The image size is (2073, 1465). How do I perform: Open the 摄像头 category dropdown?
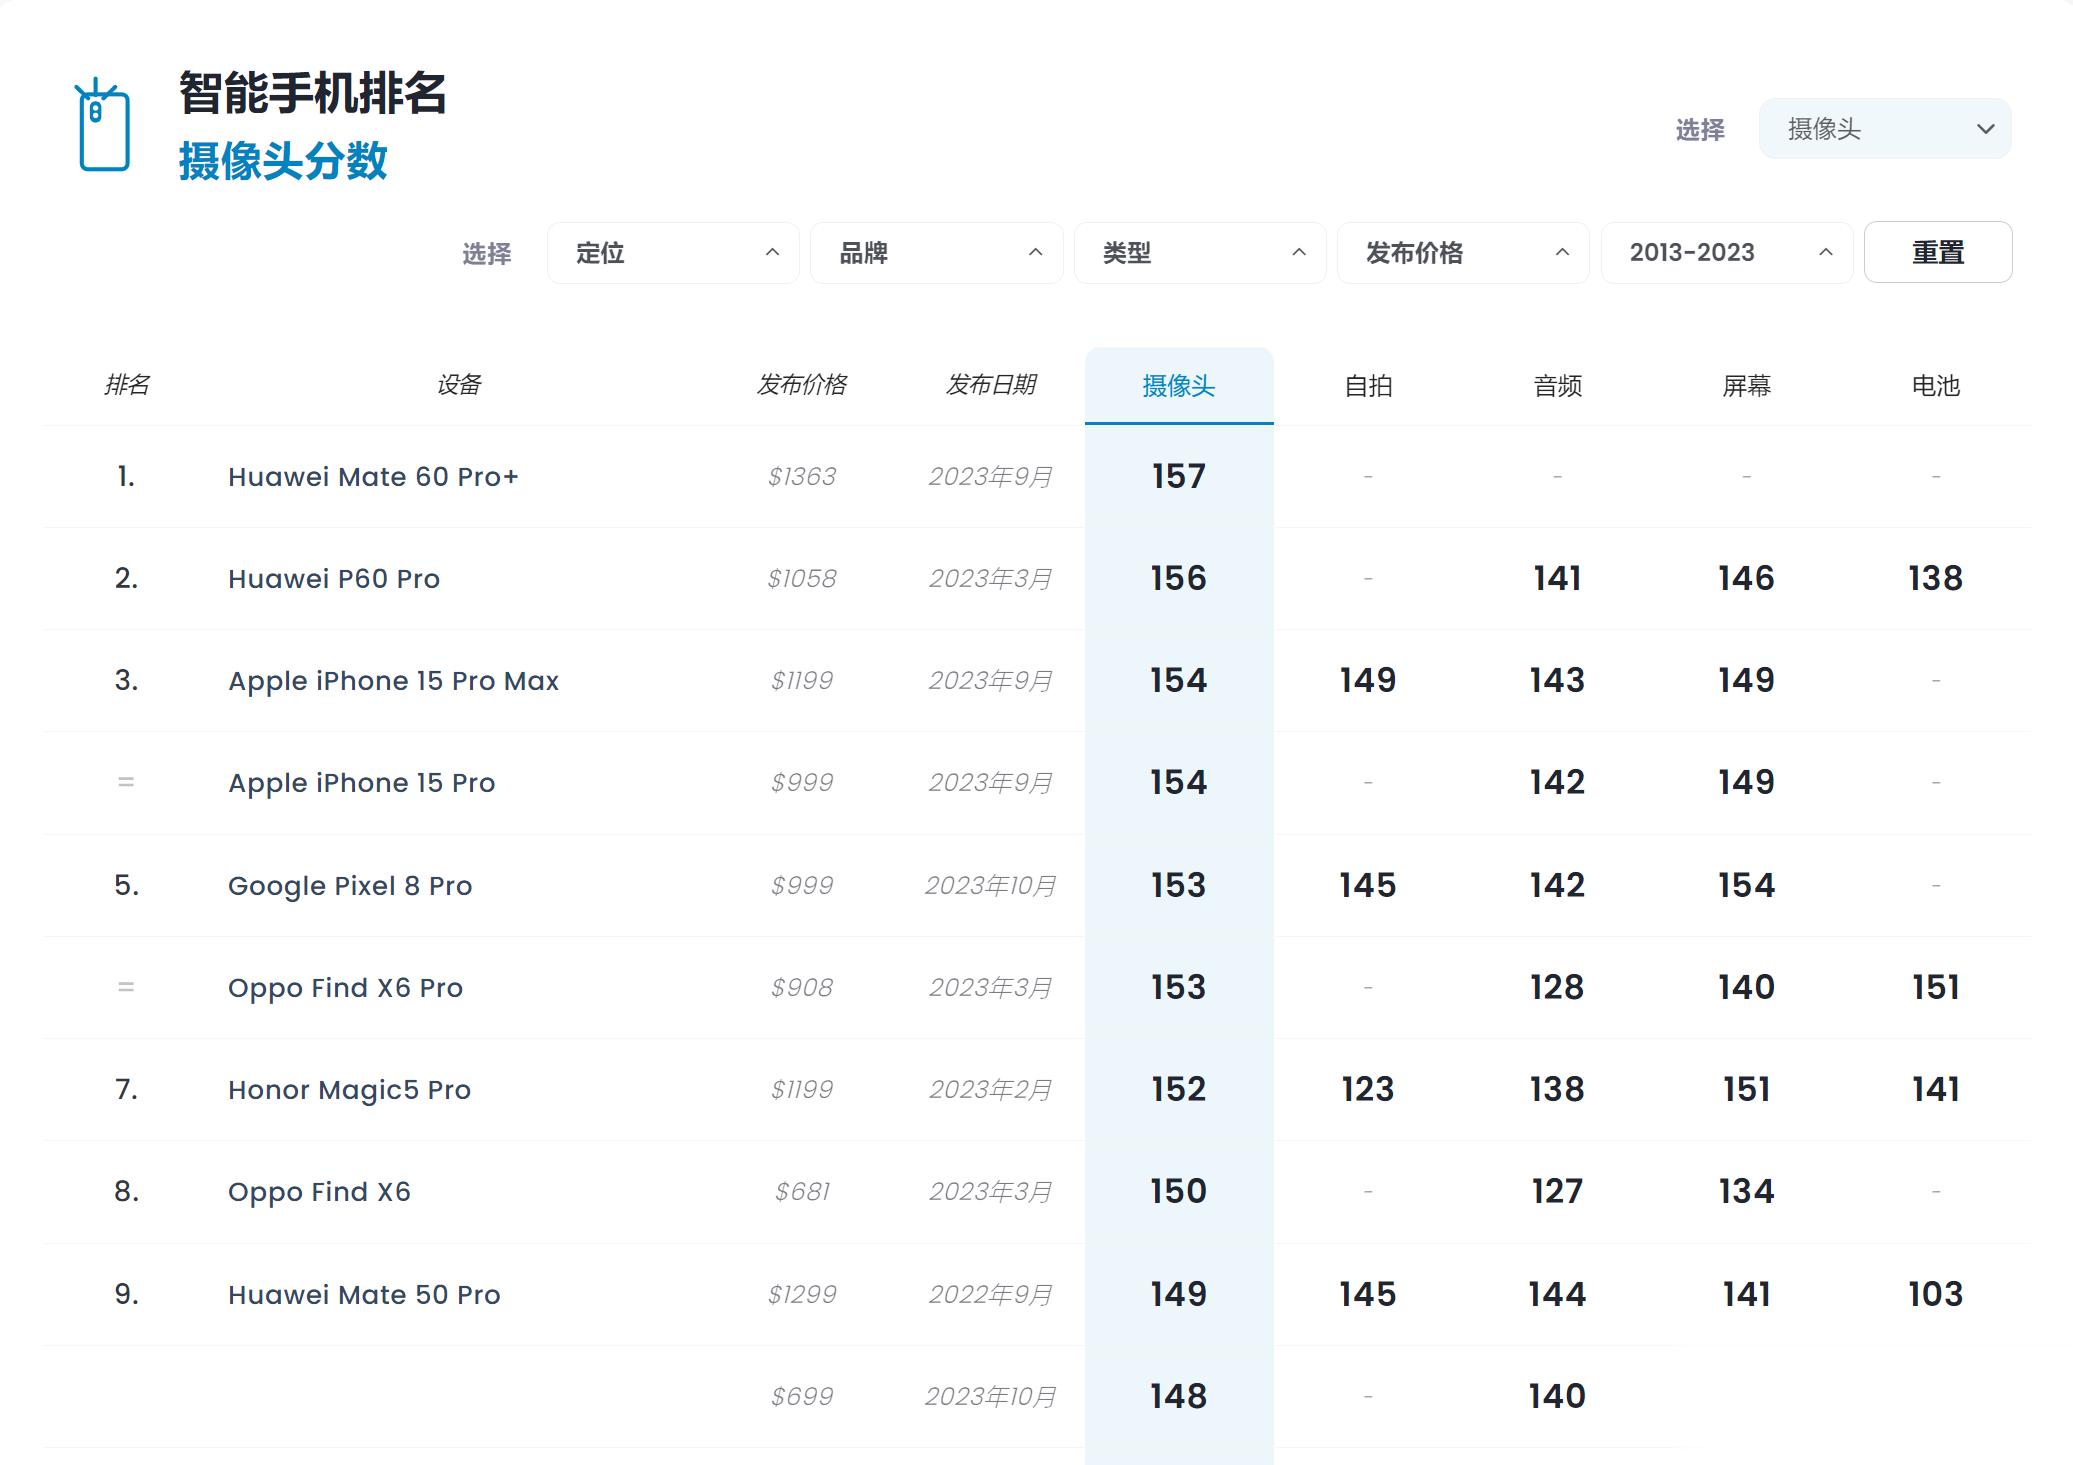point(1885,129)
